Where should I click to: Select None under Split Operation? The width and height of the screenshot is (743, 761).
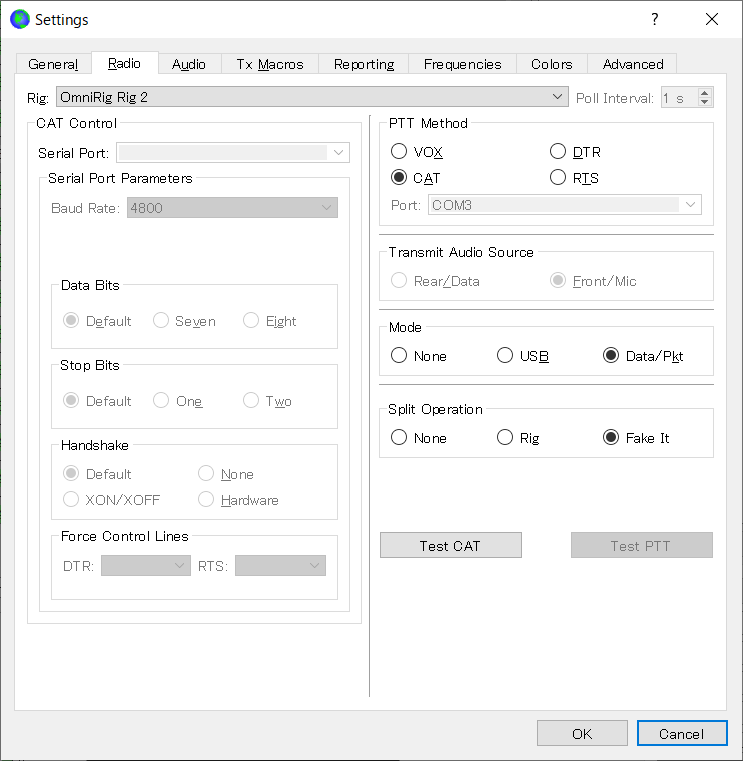[x=399, y=438]
